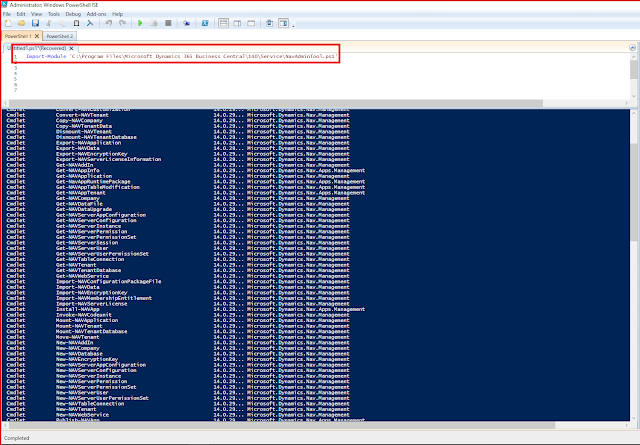This screenshot has width=640, height=445.
Task: Open a script with the folder icon
Action: tap(22, 23)
